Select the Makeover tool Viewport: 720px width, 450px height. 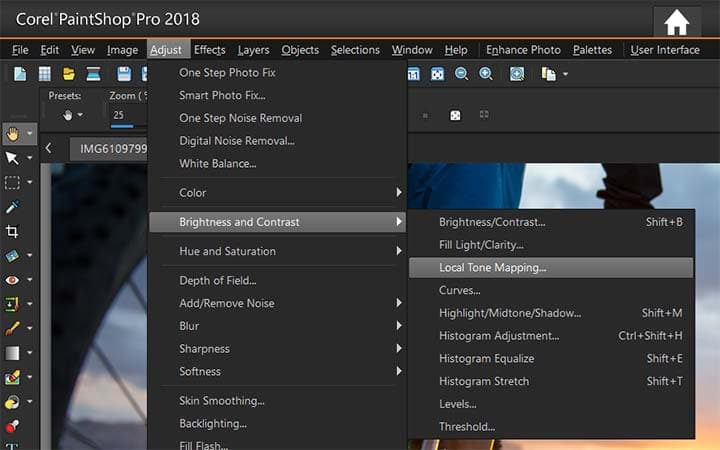click(x=12, y=304)
